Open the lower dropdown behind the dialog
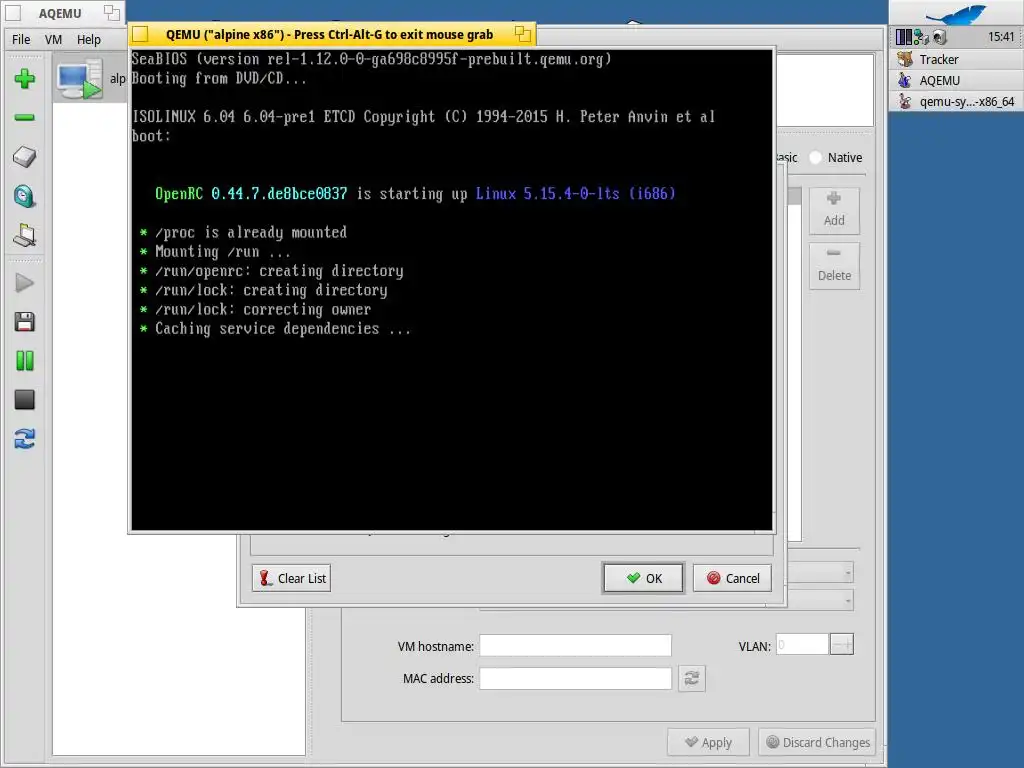 pos(821,600)
